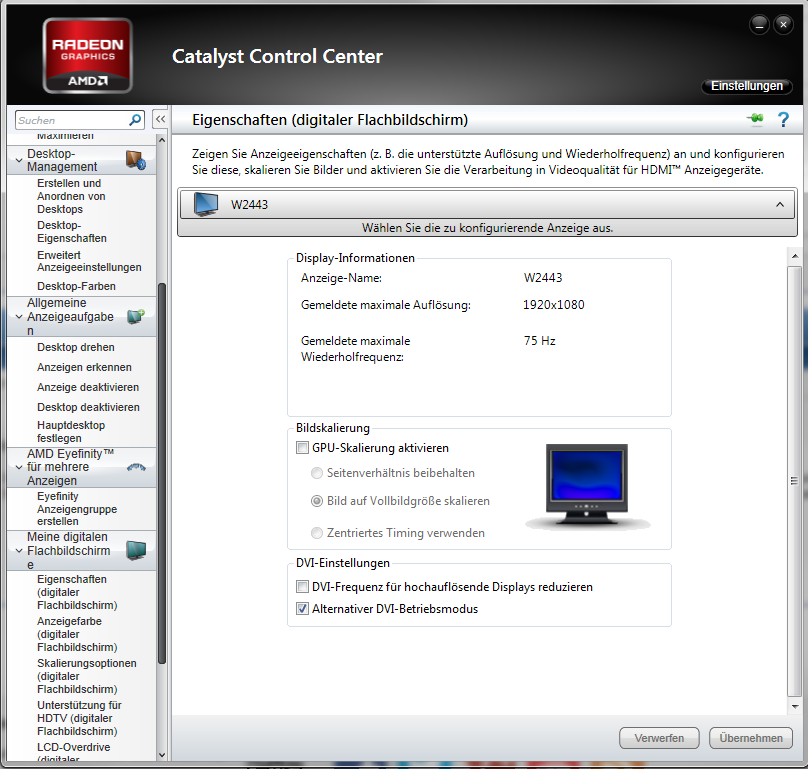This screenshot has width=808, height=769.
Task: Open Eigenschaften (digitaler Flachbildschirm) in sidebar
Action: coord(77,592)
